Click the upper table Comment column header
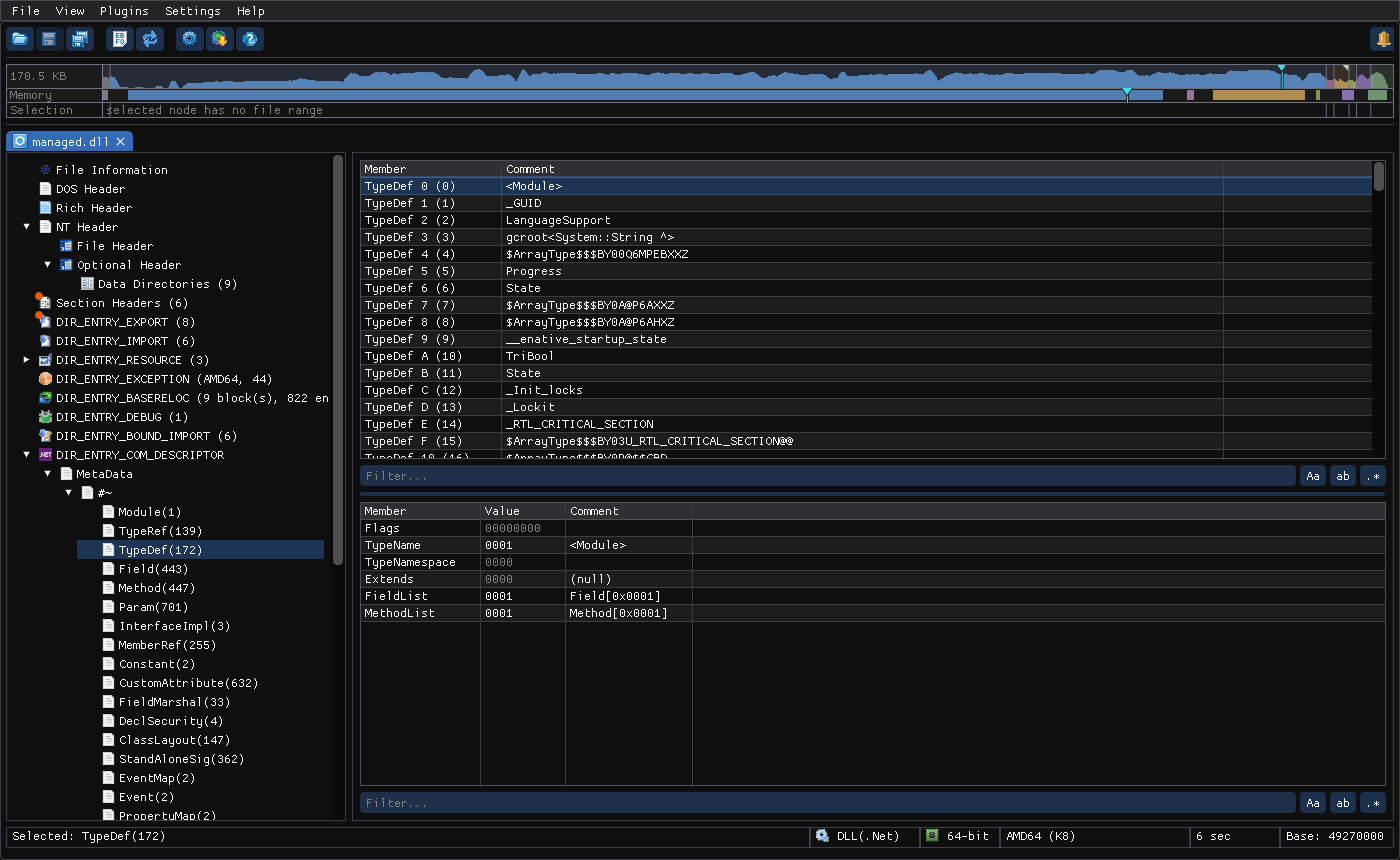This screenshot has height=860, width=1400. coord(862,169)
